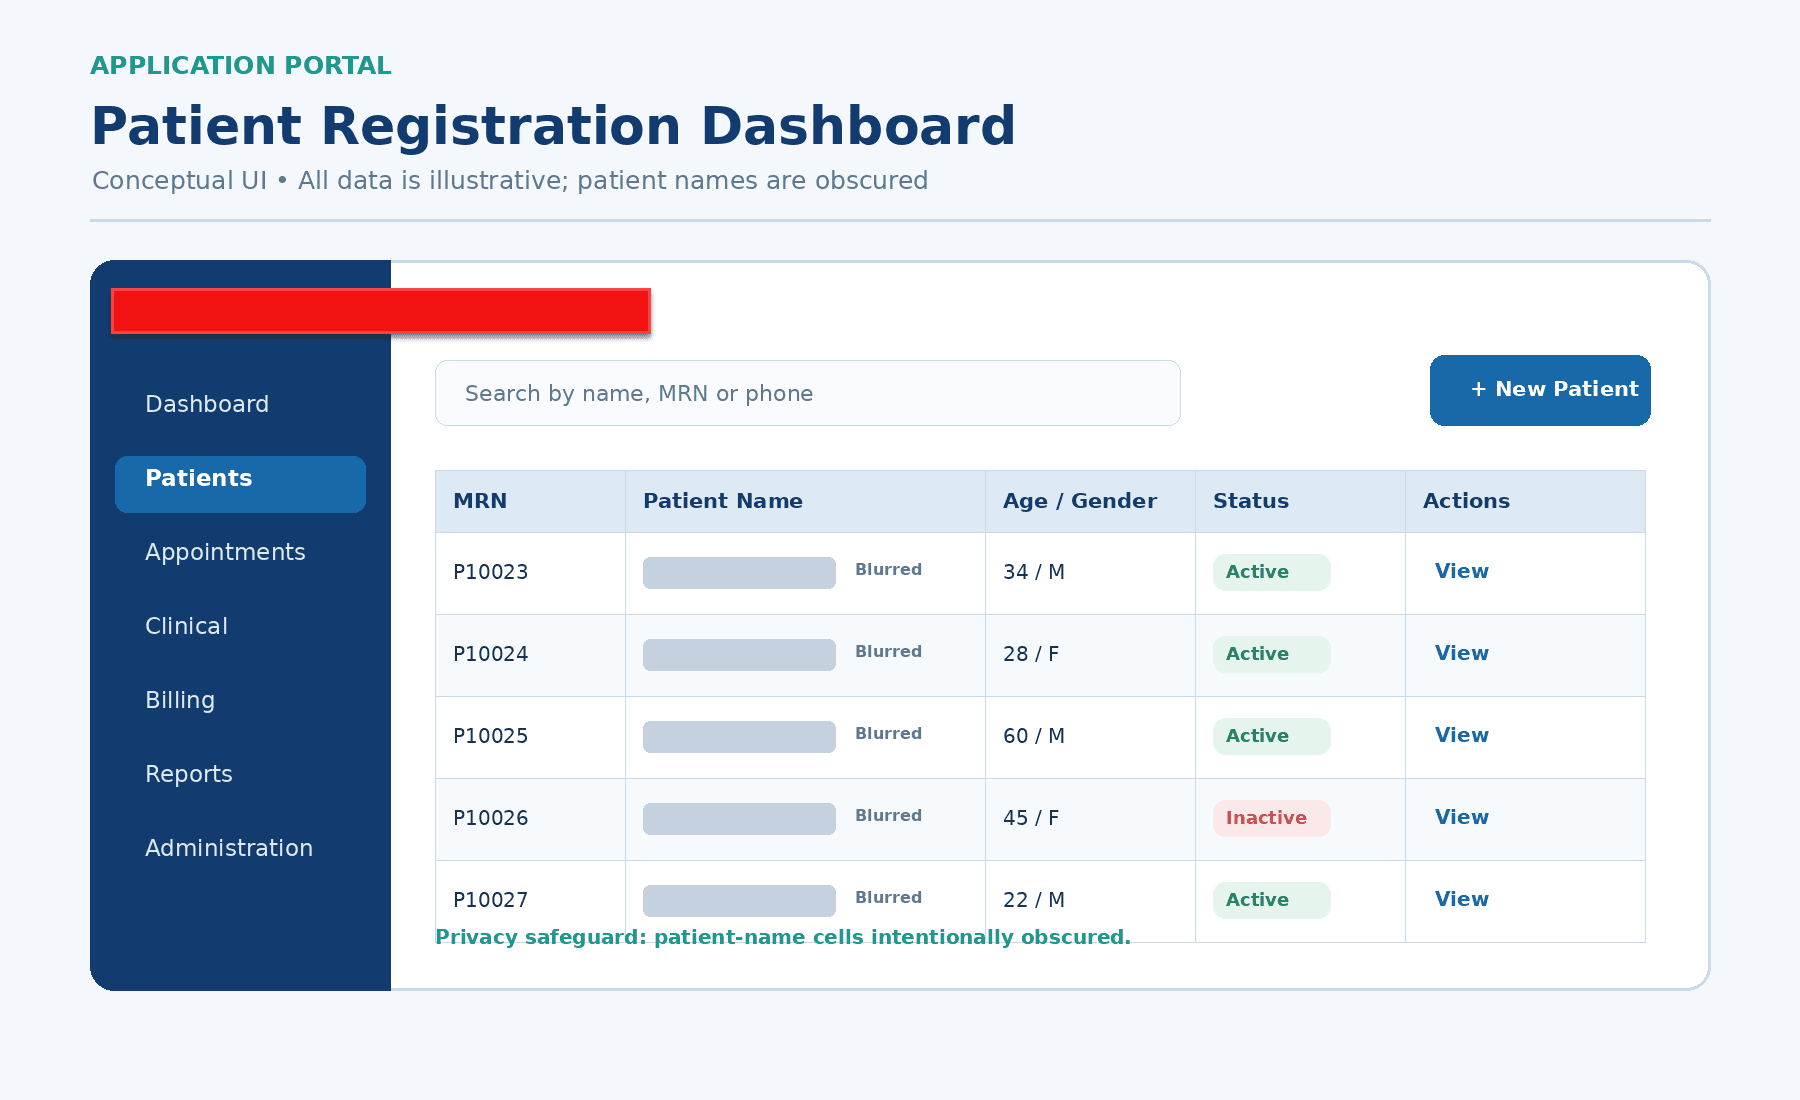Open the Dashboard sidebar item
The width and height of the screenshot is (1800, 1100).
tap(207, 404)
